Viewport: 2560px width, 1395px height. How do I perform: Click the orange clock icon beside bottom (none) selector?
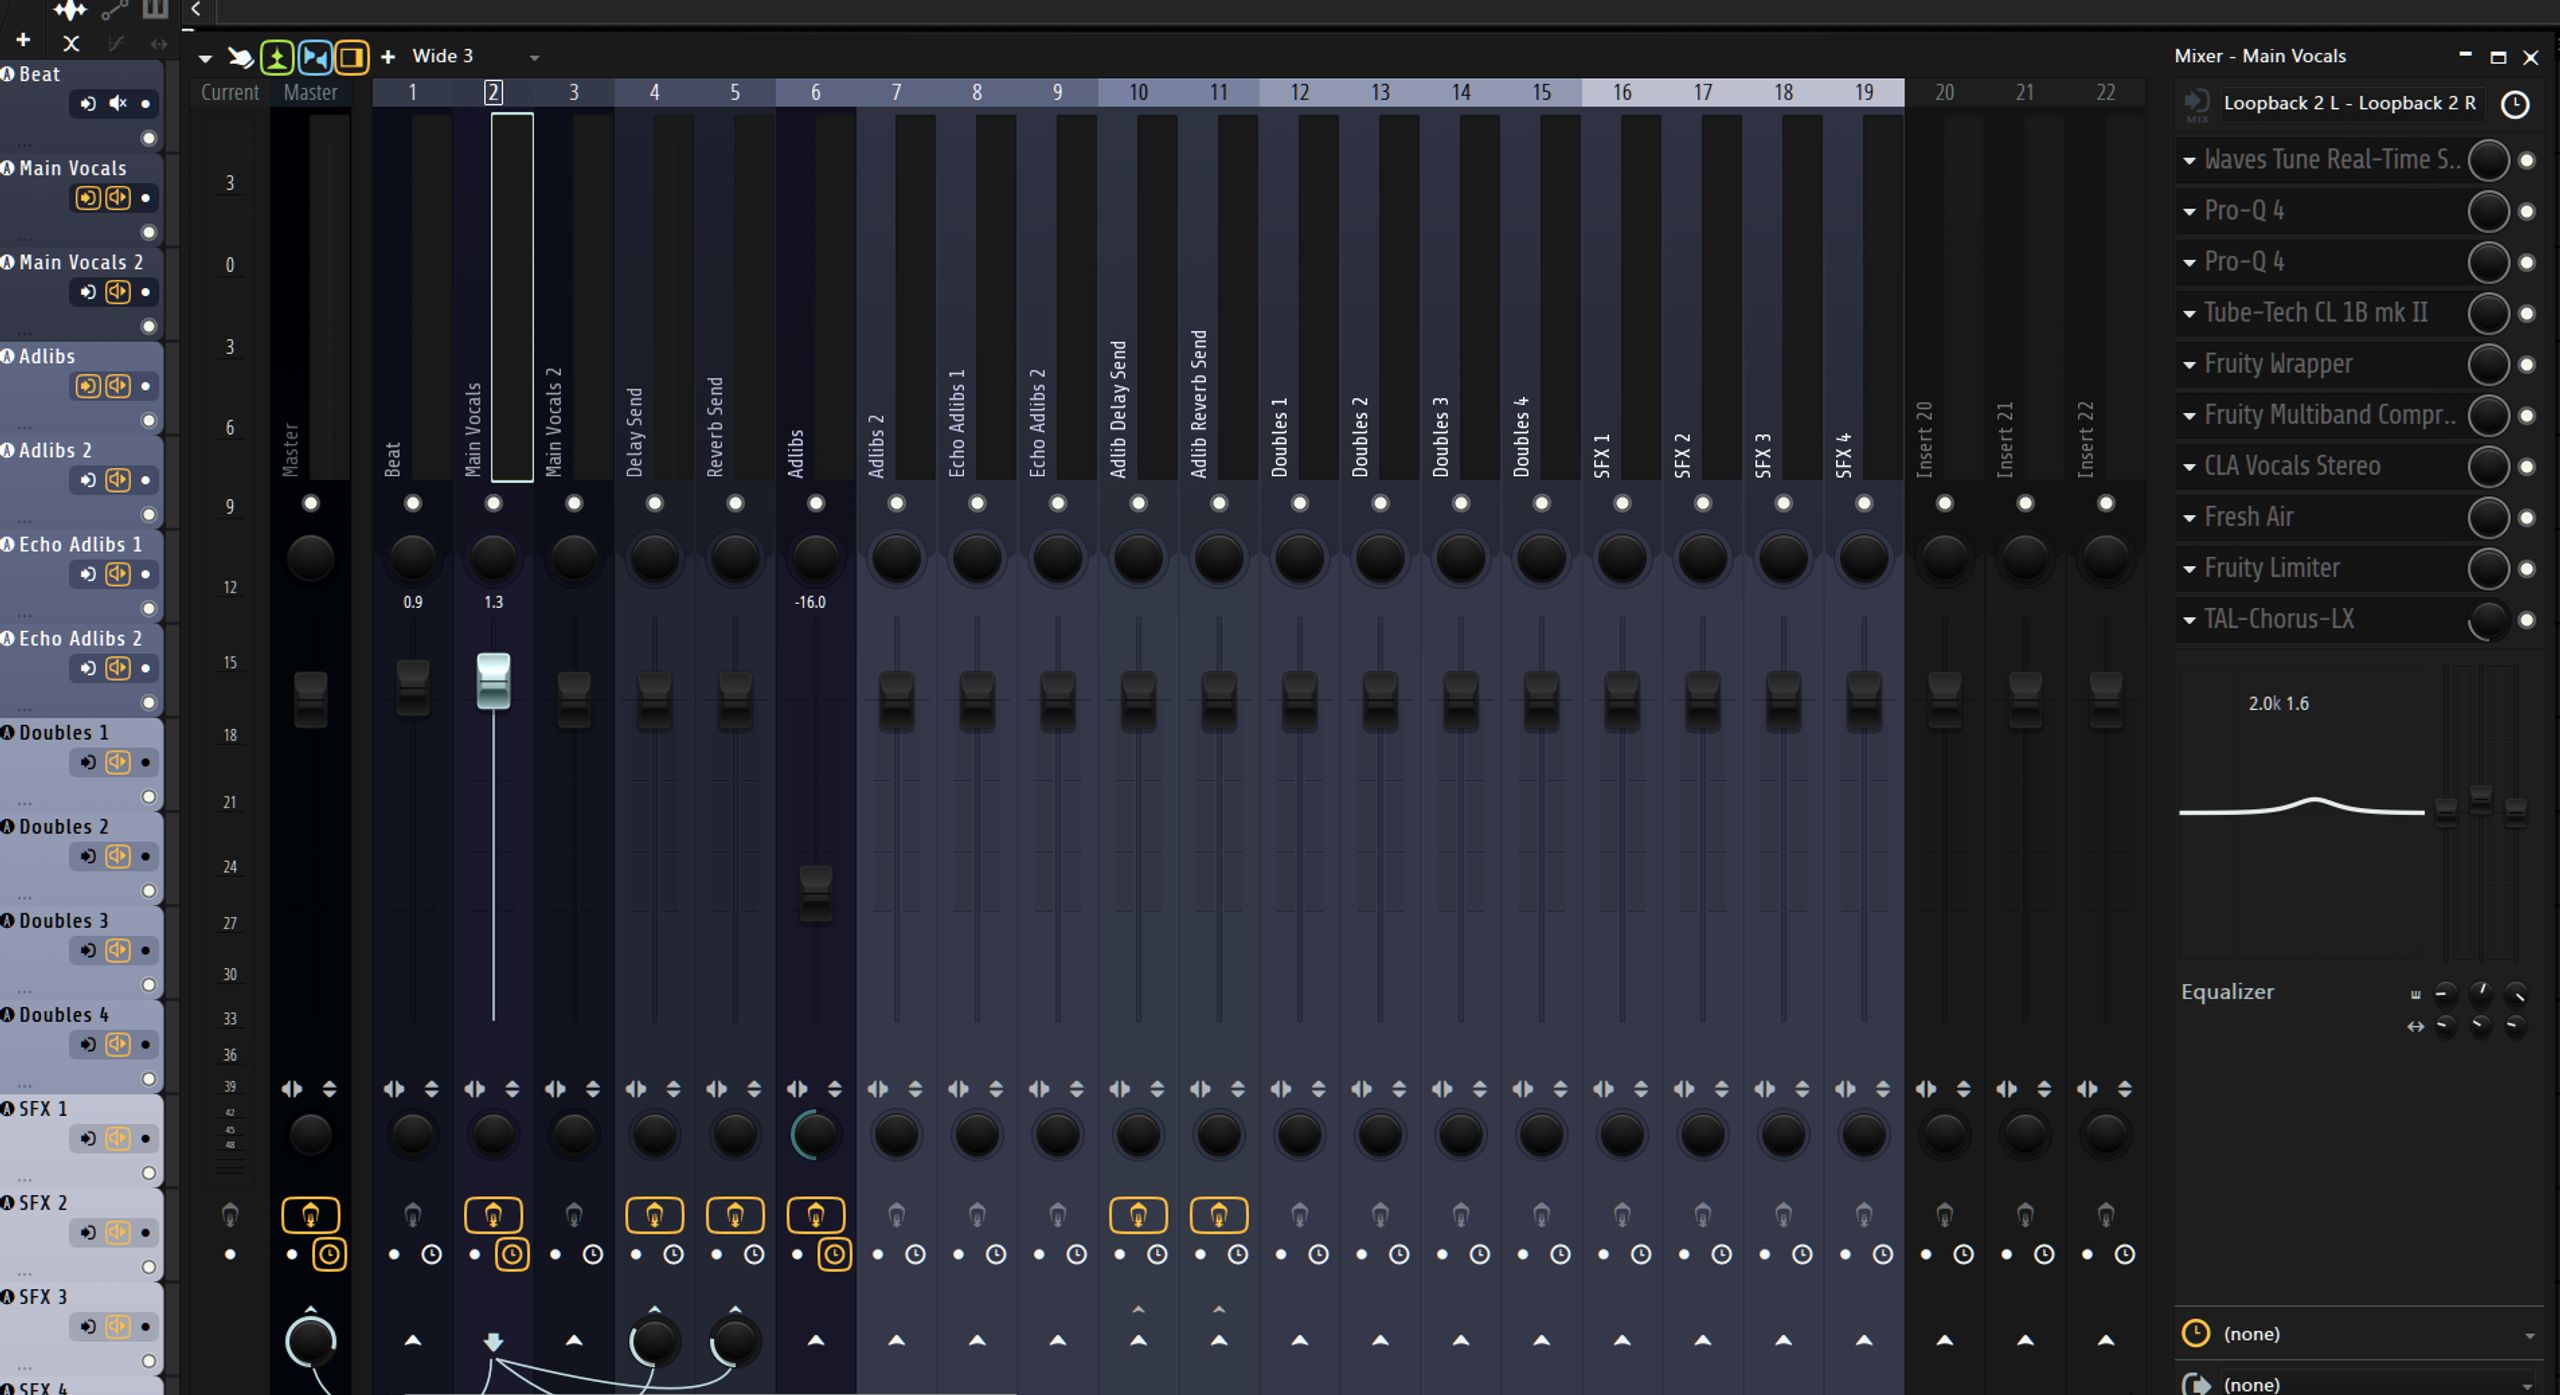coord(2195,1333)
